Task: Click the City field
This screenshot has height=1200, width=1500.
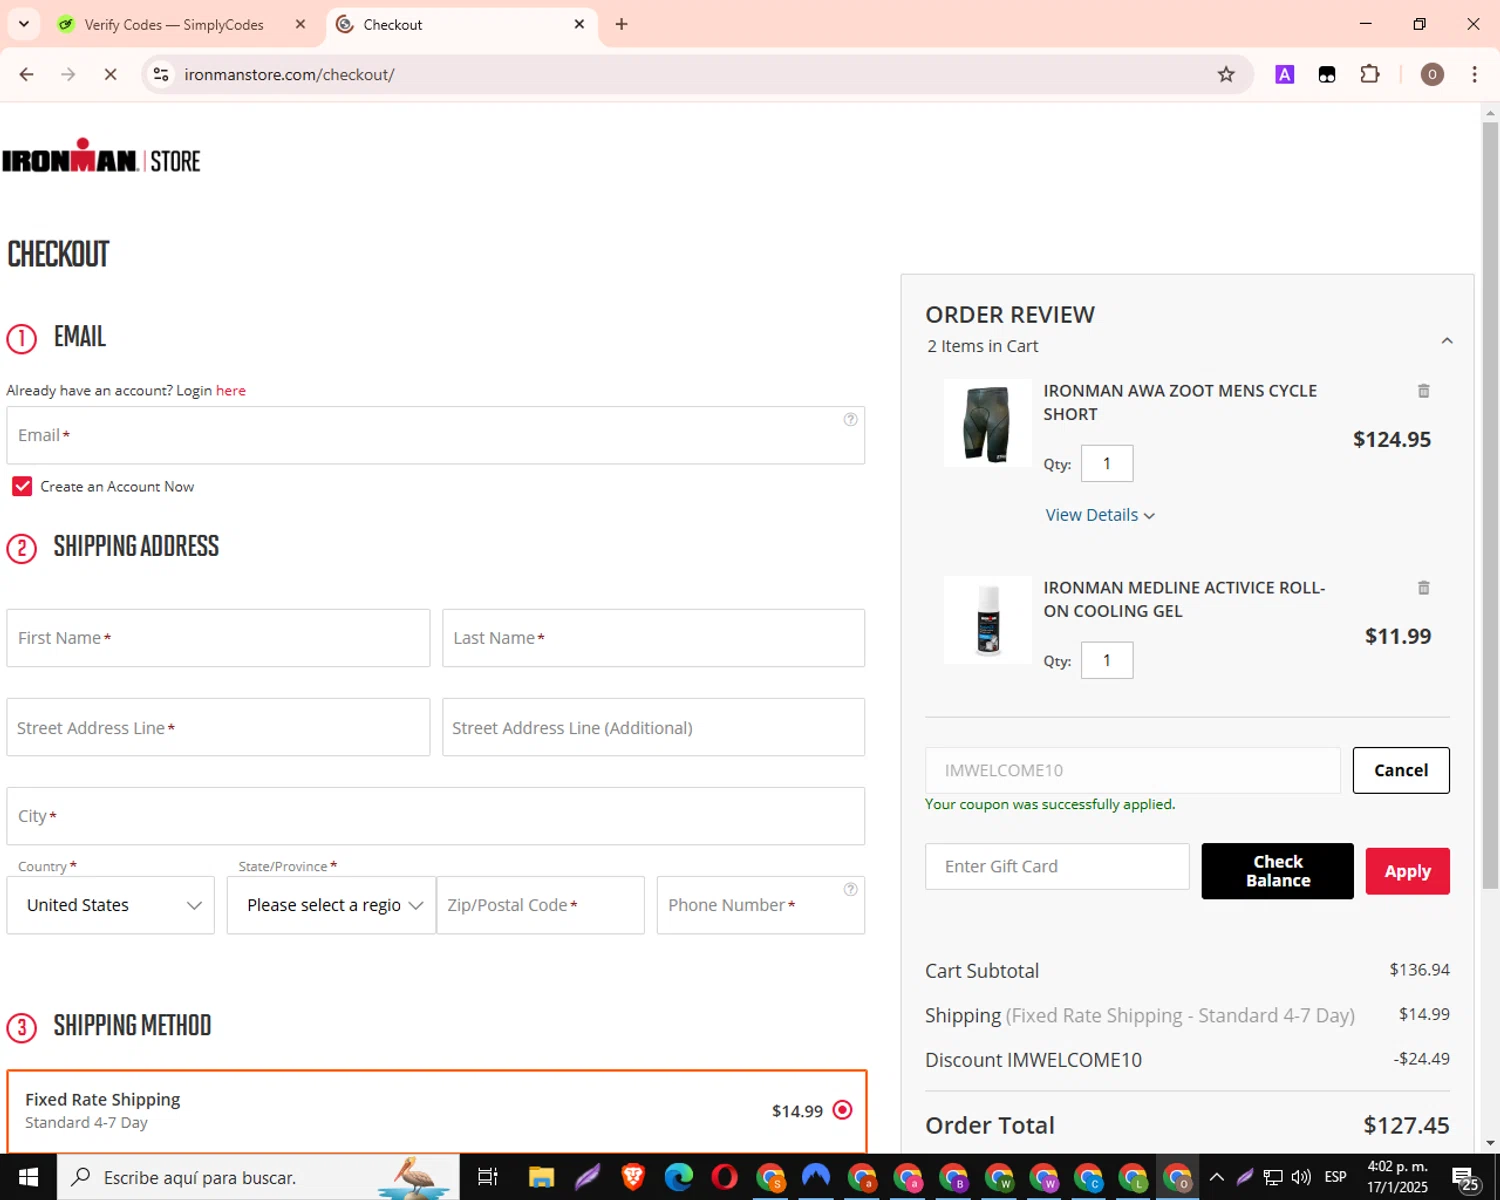Action: pos(436,816)
